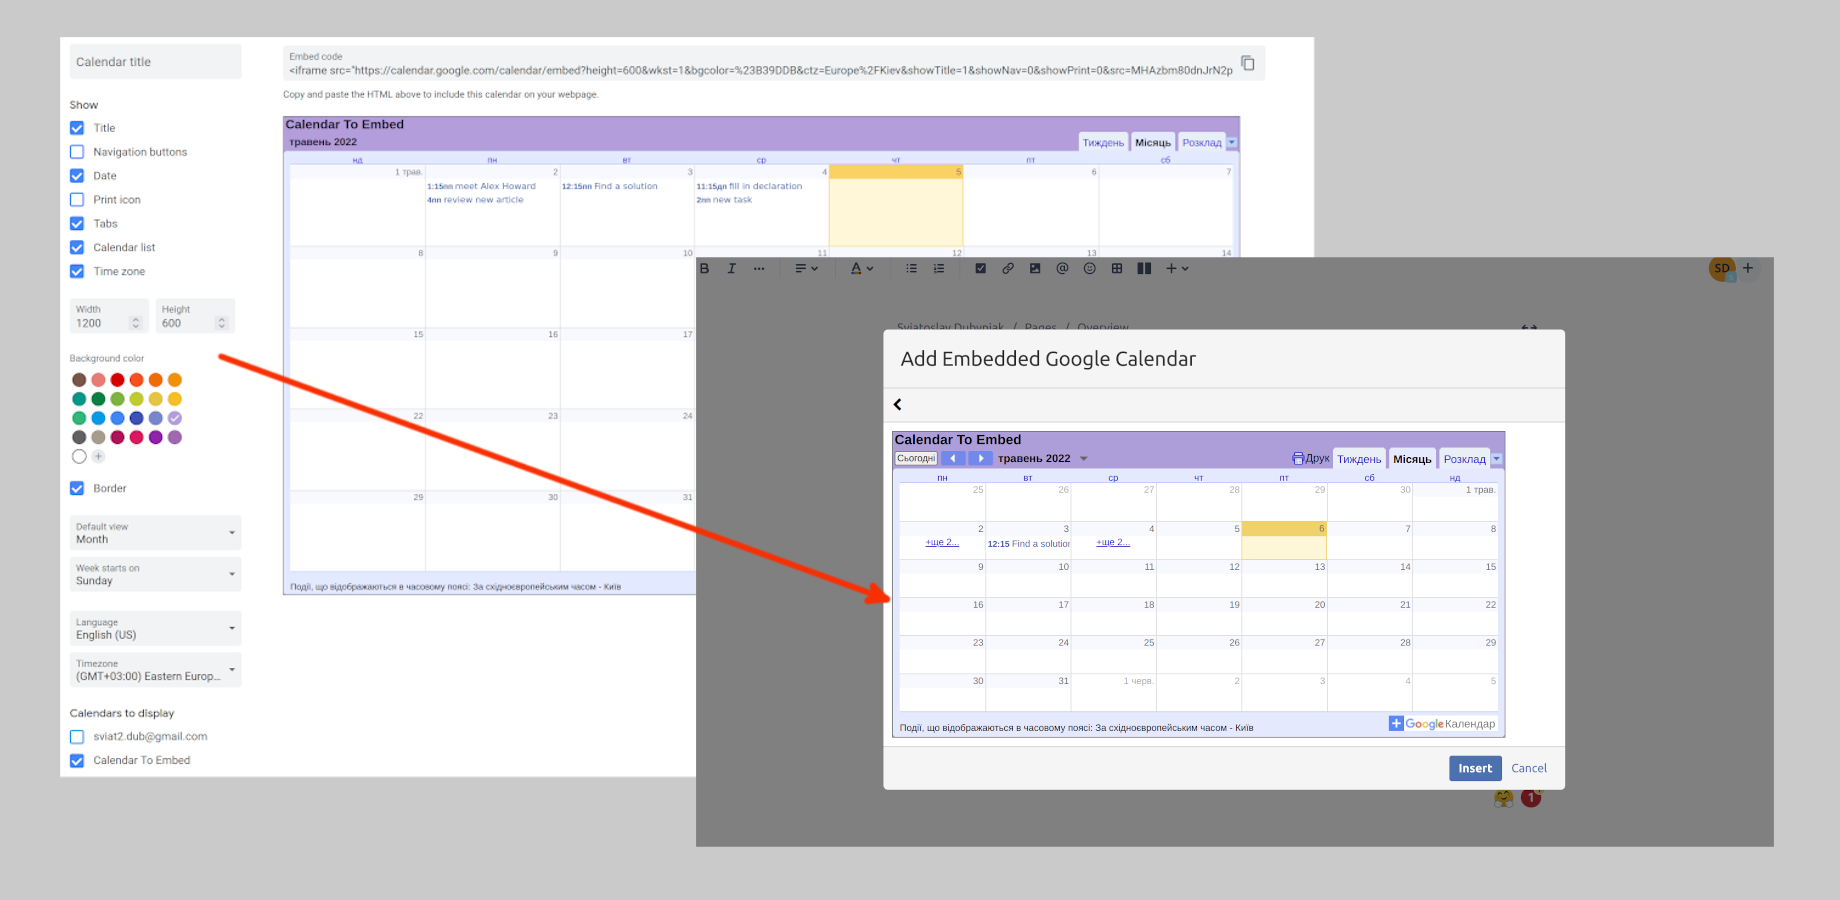The height and width of the screenshot is (900, 1840).
Task: Open the insert plus dropdown in the editor toolbar
Action: click(1177, 268)
